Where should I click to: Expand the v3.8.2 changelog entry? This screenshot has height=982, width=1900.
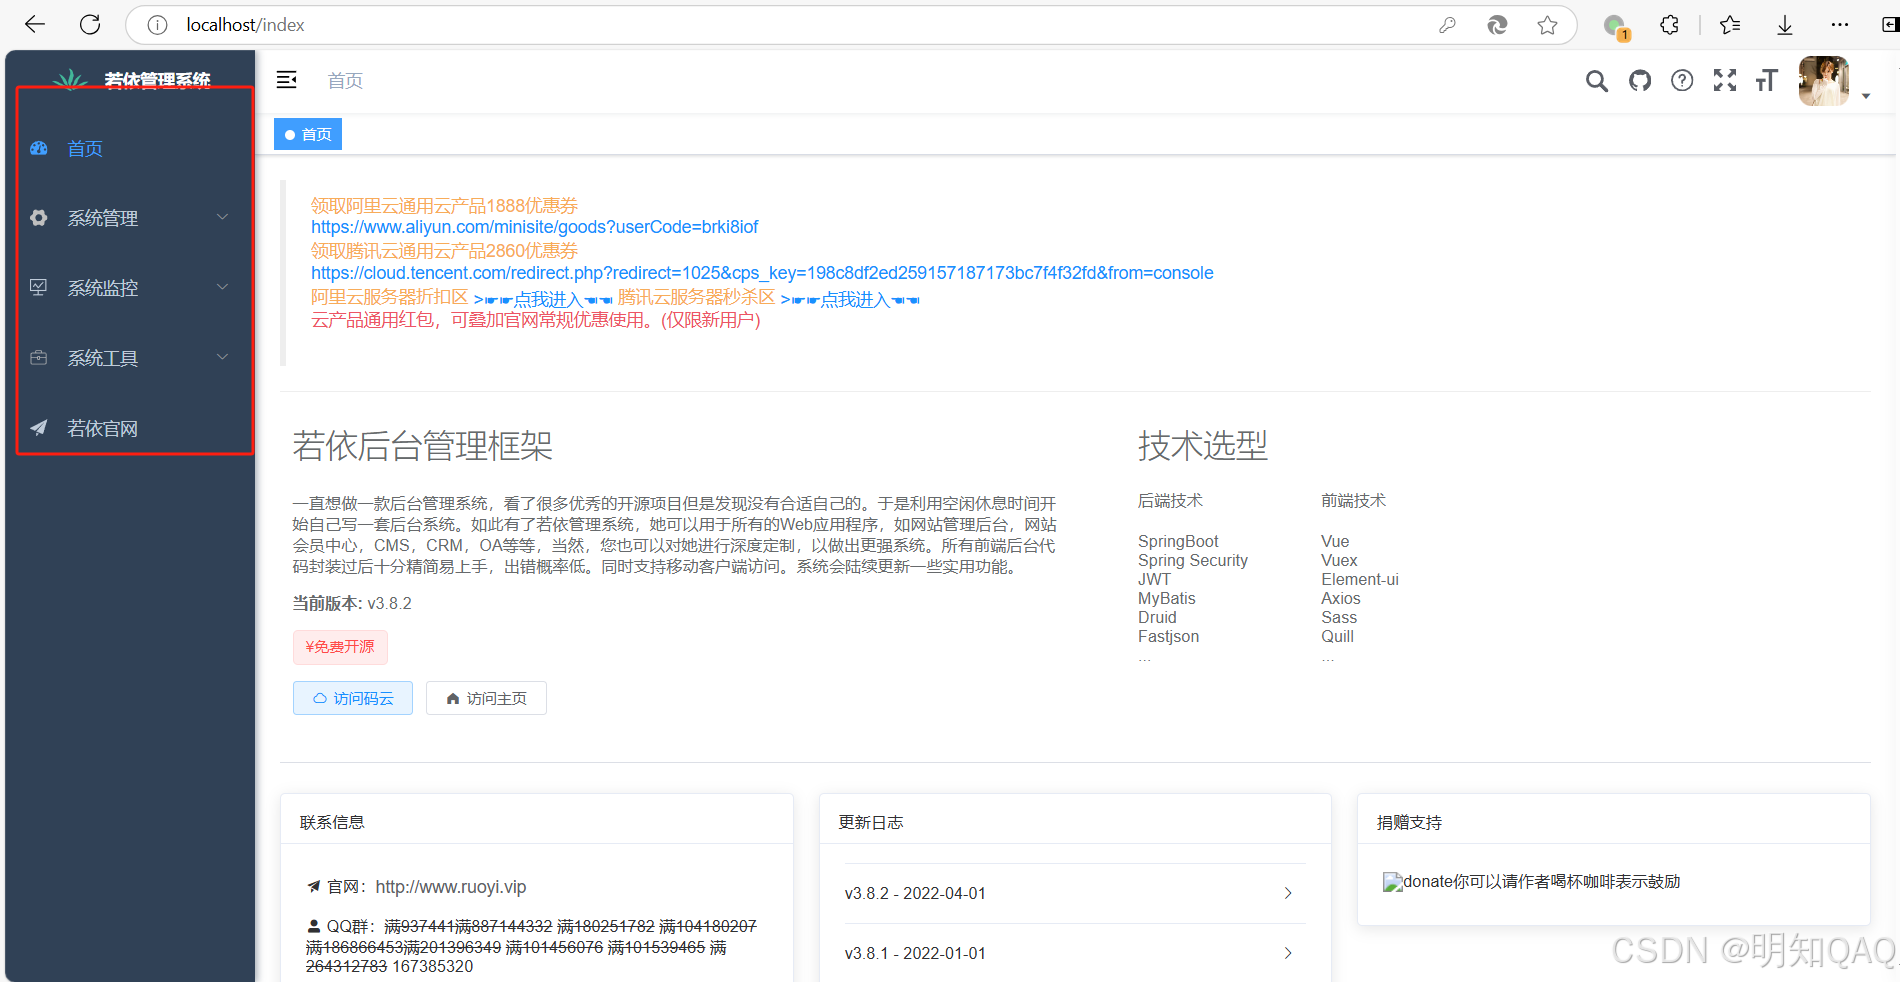1288,893
